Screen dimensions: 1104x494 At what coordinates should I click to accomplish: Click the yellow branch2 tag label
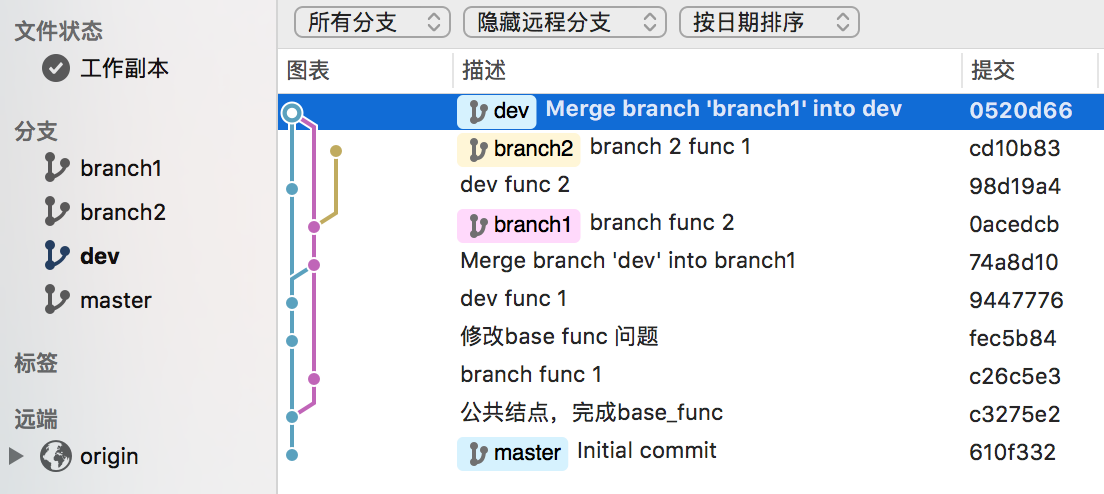point(519,149)
